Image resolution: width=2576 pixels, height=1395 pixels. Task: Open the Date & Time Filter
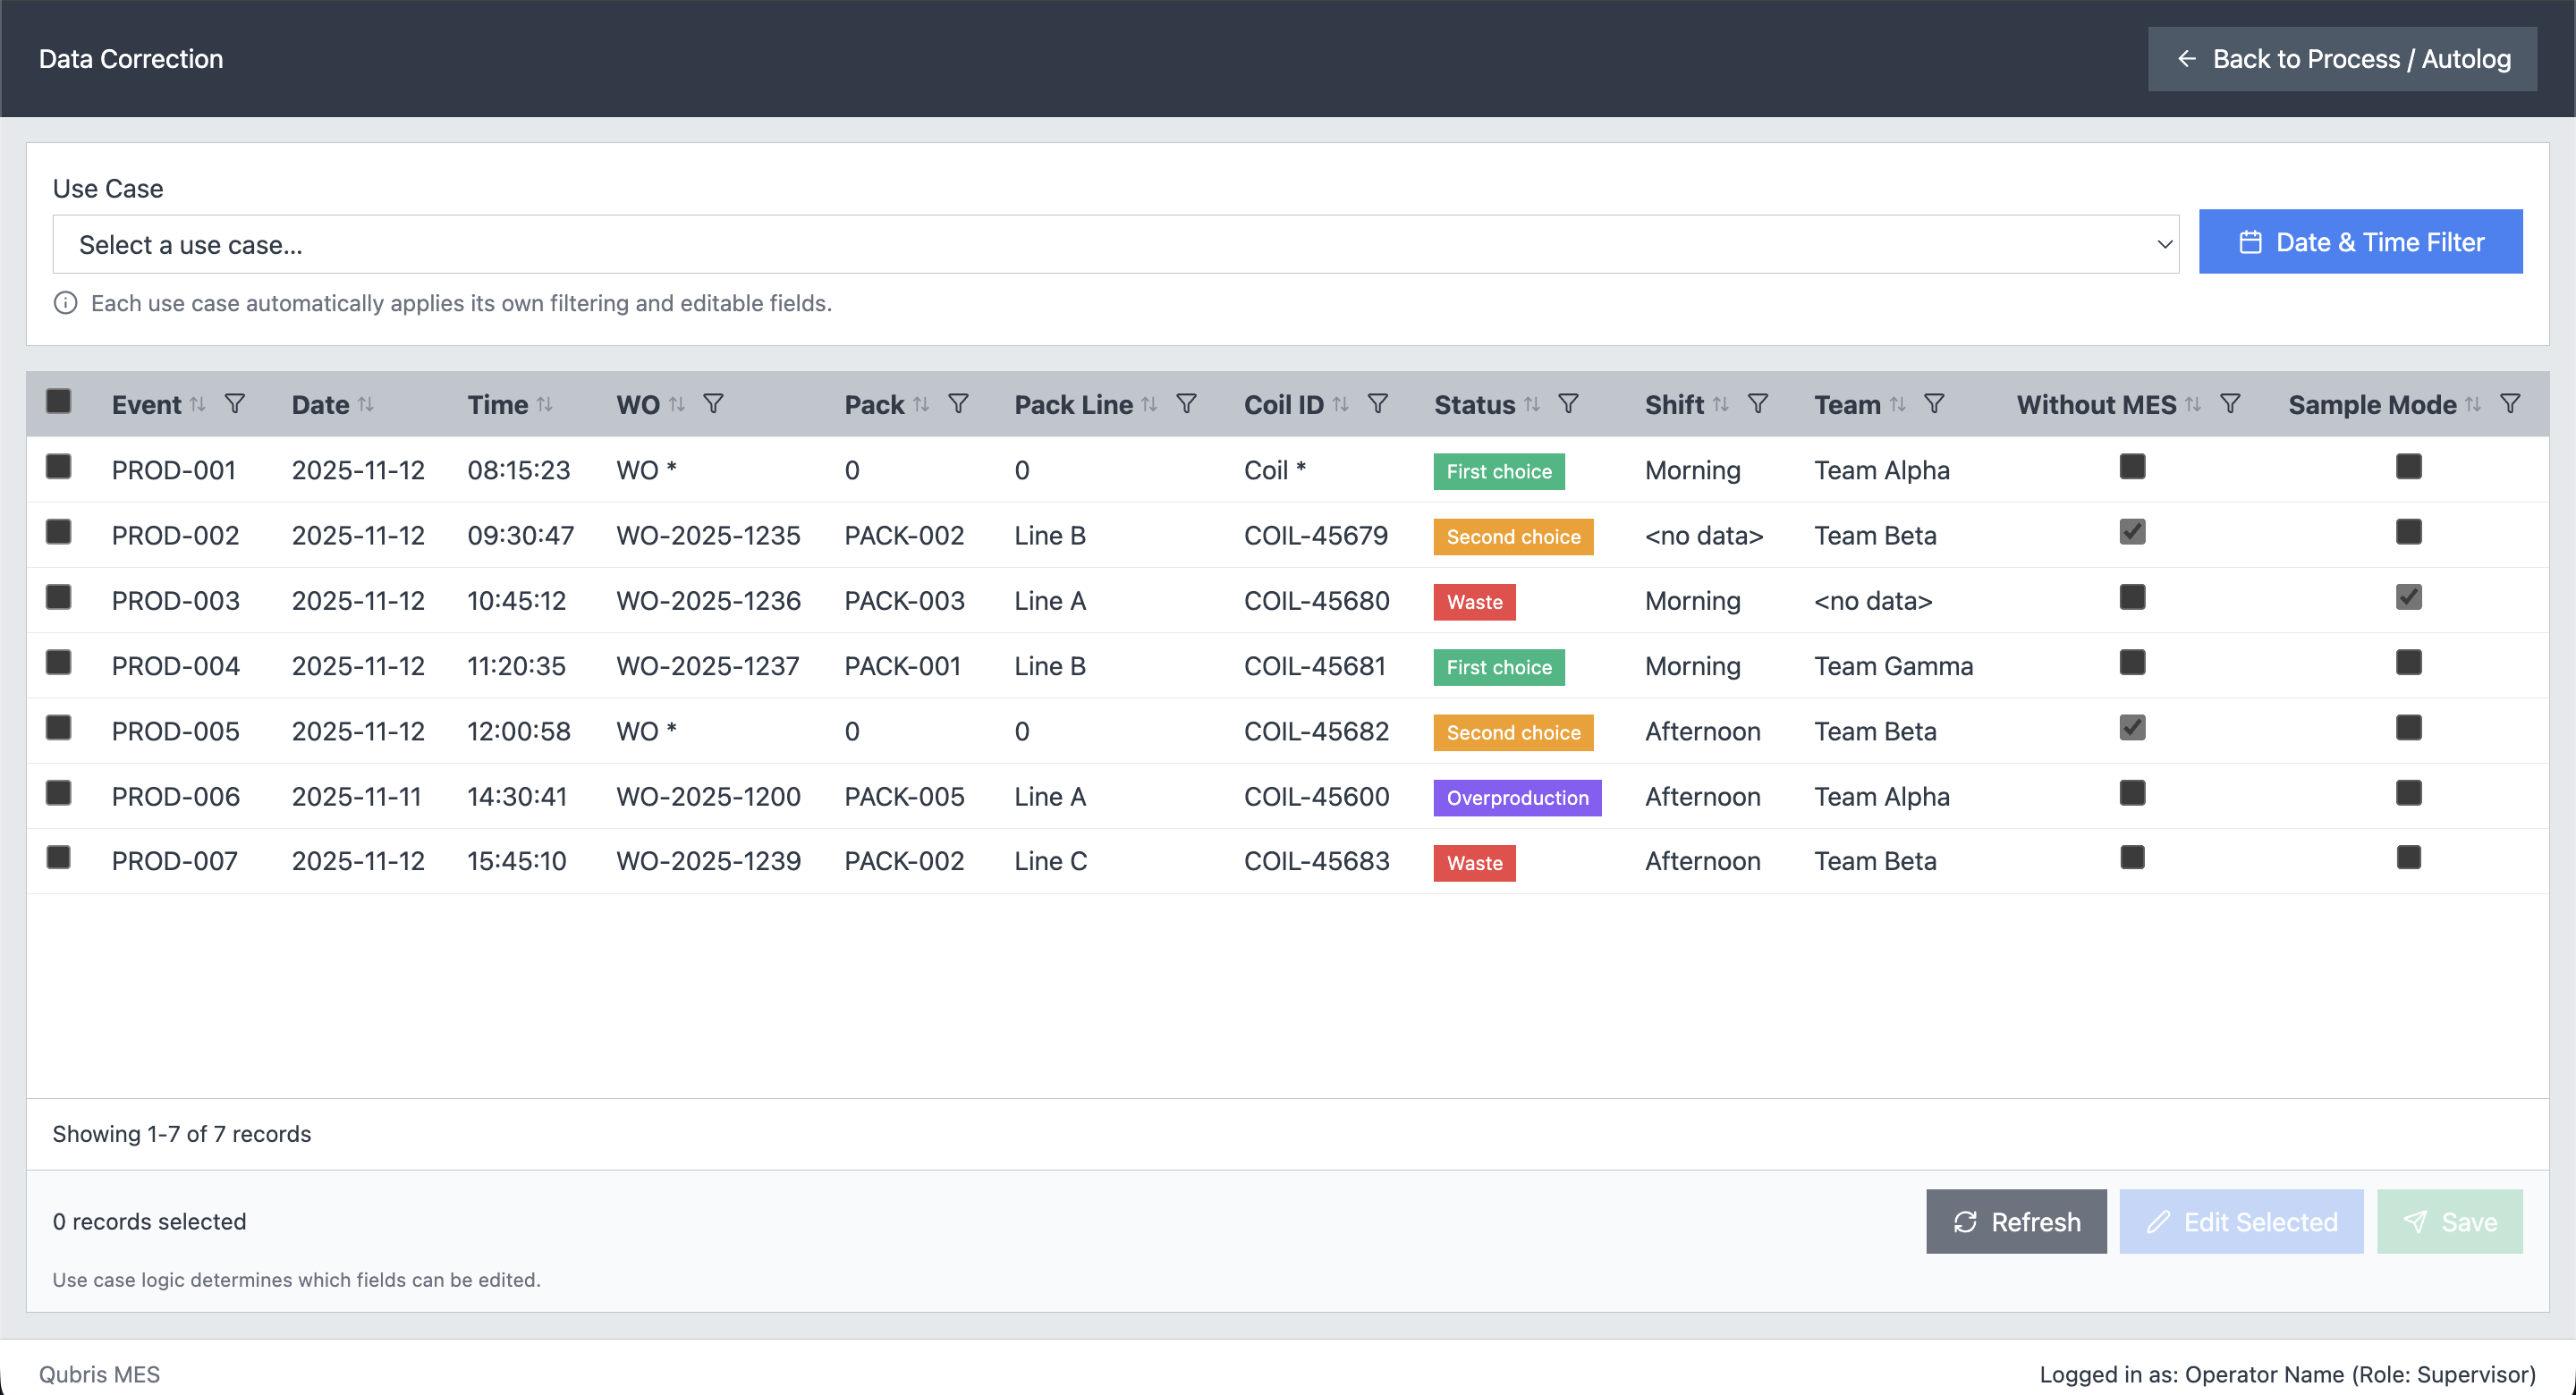tap(2360, 242)
